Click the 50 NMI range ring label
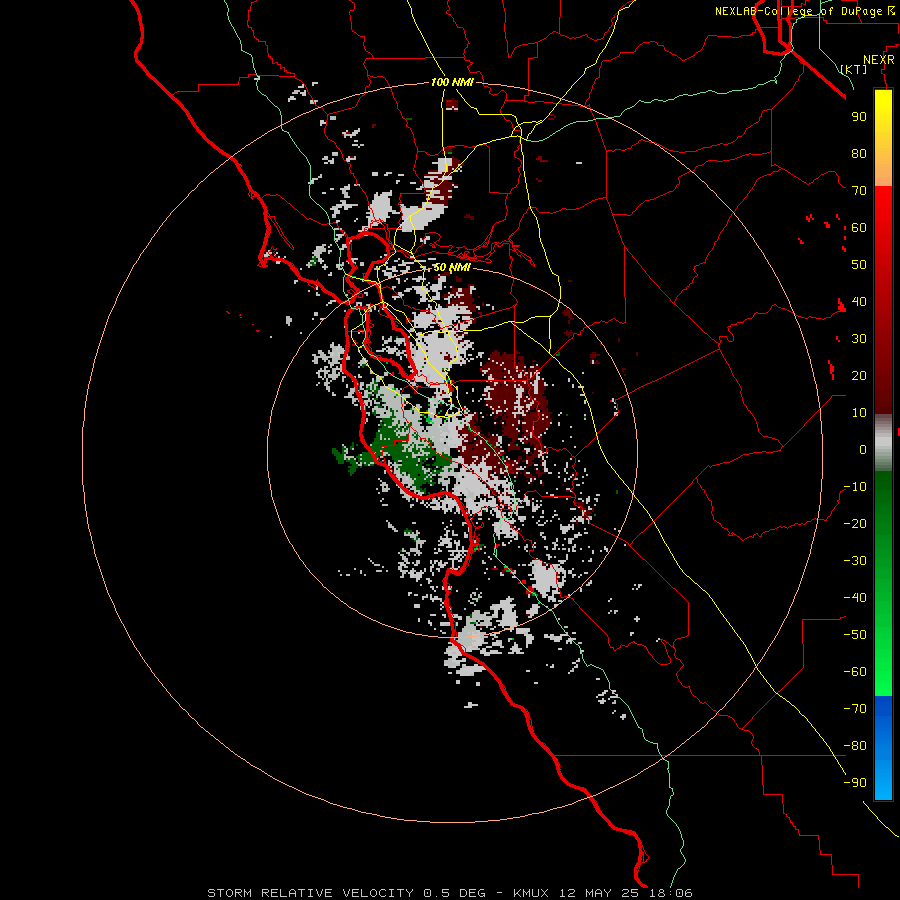The width and height of the screenshot is (900, 900). point(452,268)
